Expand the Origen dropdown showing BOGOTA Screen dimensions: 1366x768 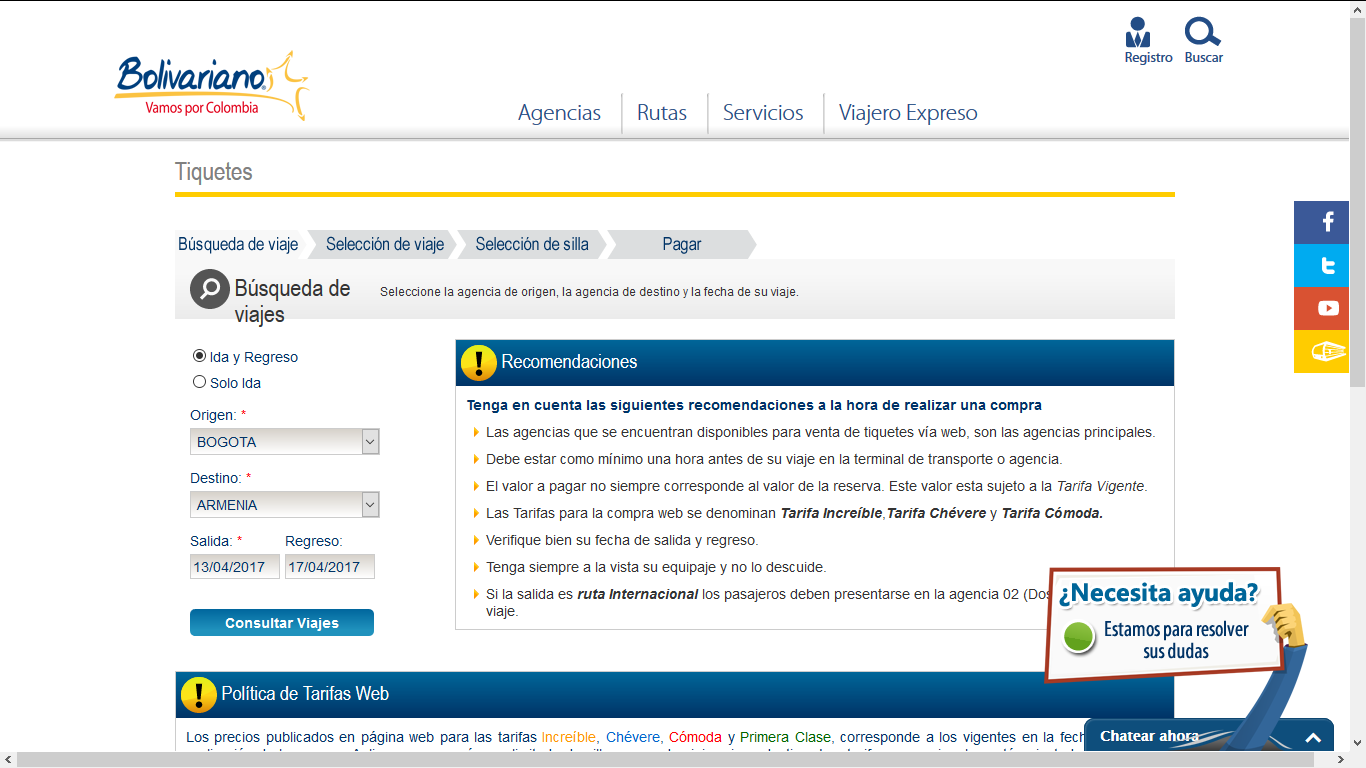[284, 442]
